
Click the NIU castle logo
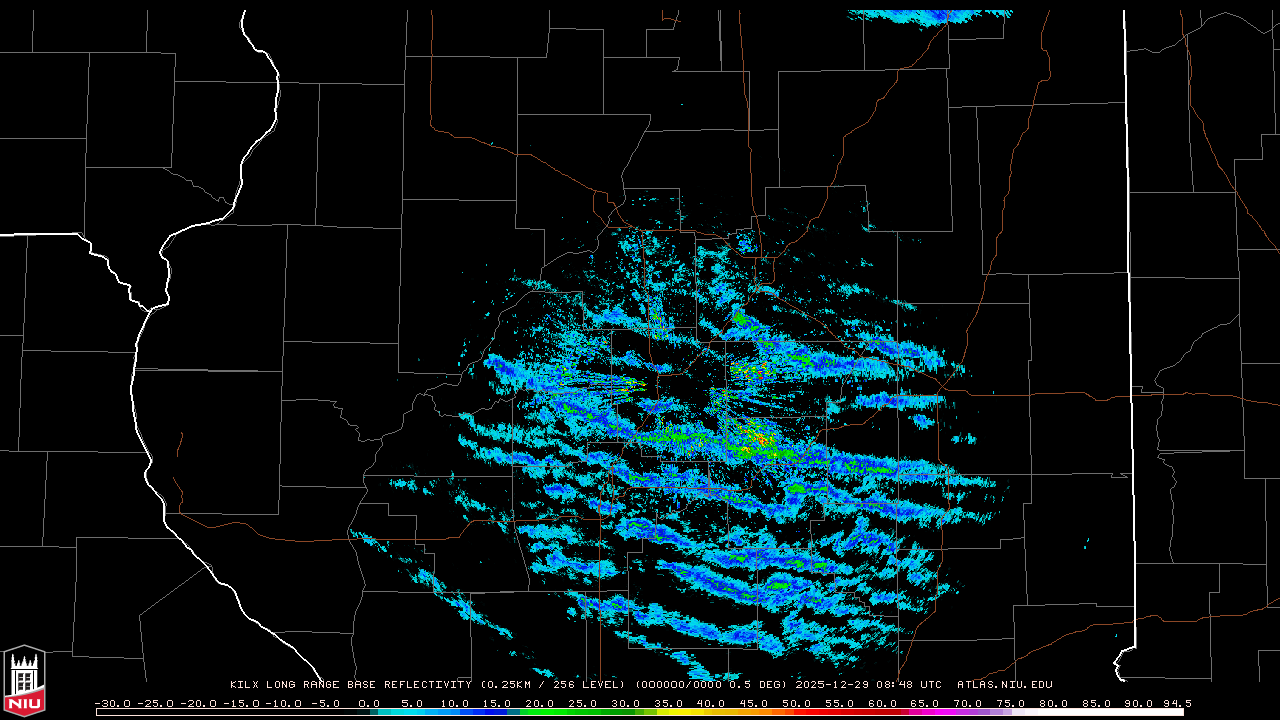[x=24, y=680]
